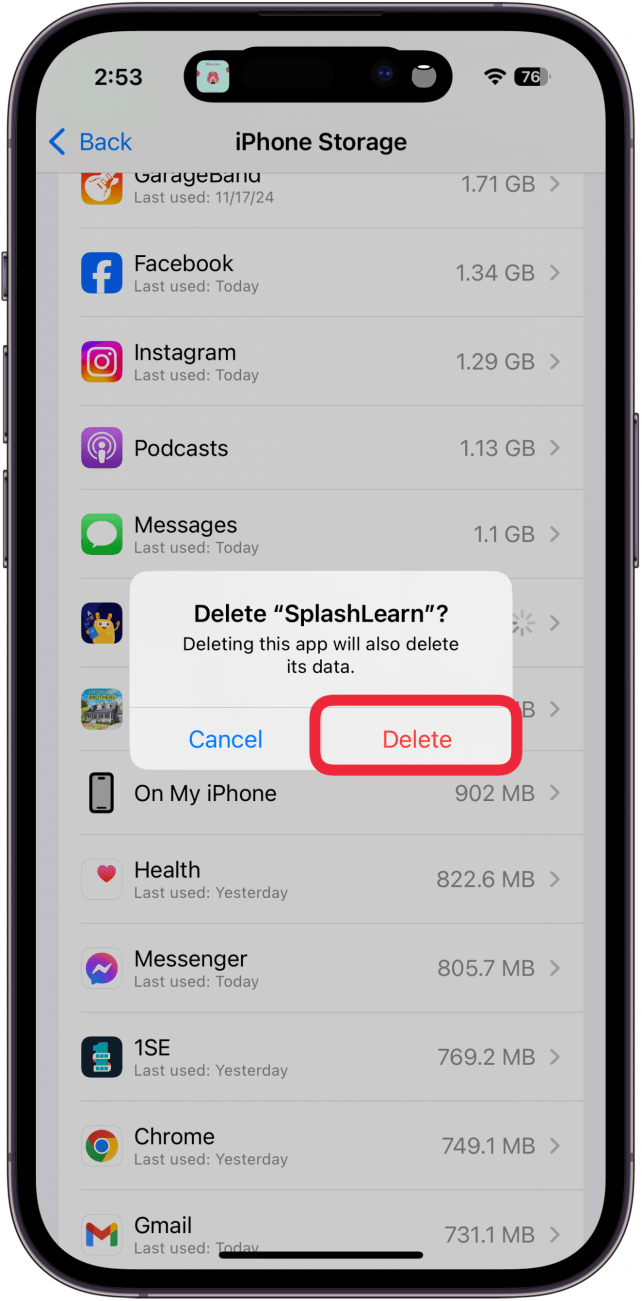
Task: Tap the Health app icon
Action: (x=102, y=880)
